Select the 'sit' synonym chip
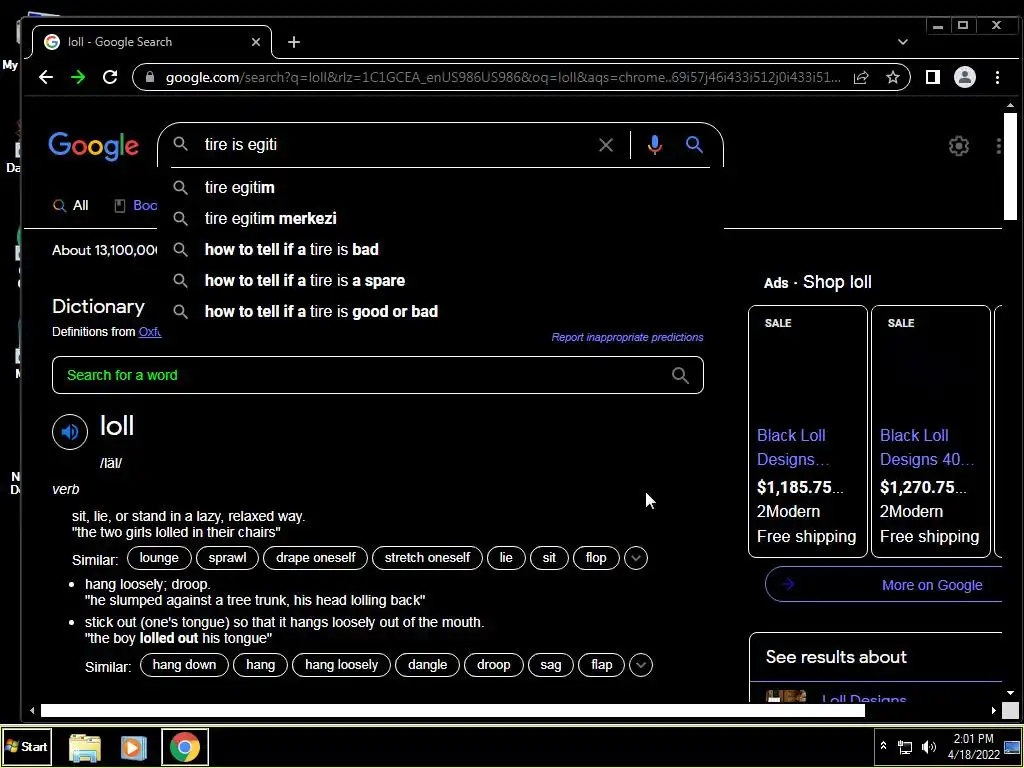This screenshot has height=768, width=1024. click(549, 558)
